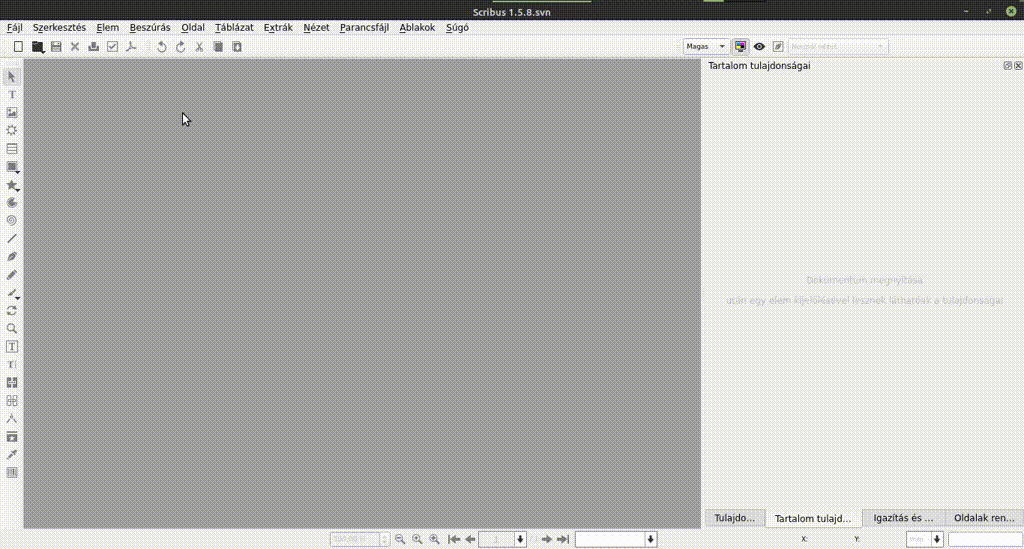Select the edit frame contents tool
Screen dimensions: 1024x549
12,347
